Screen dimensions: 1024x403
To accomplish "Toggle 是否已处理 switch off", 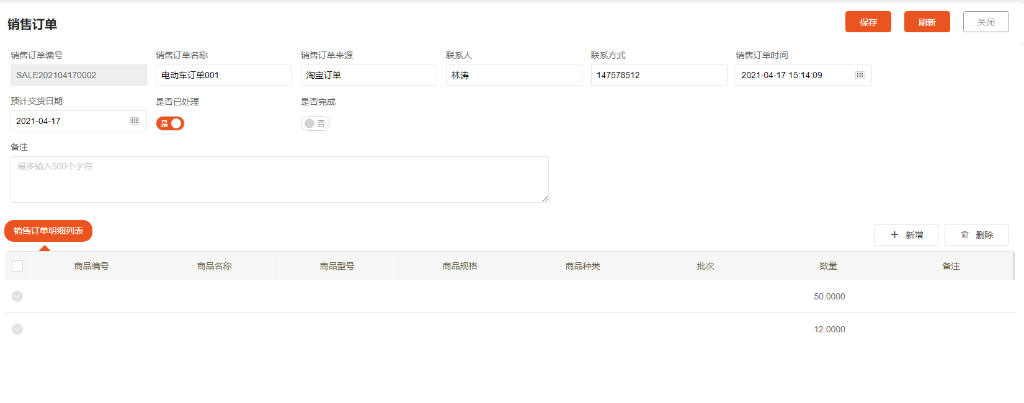I will tap(171, 123).
